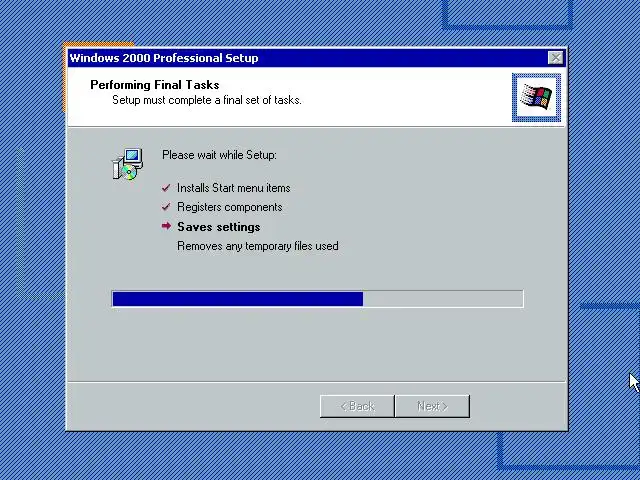Click the checkmark beside Installs Start menu items
This screenshot has height=480, width=640.
[166, 188]
